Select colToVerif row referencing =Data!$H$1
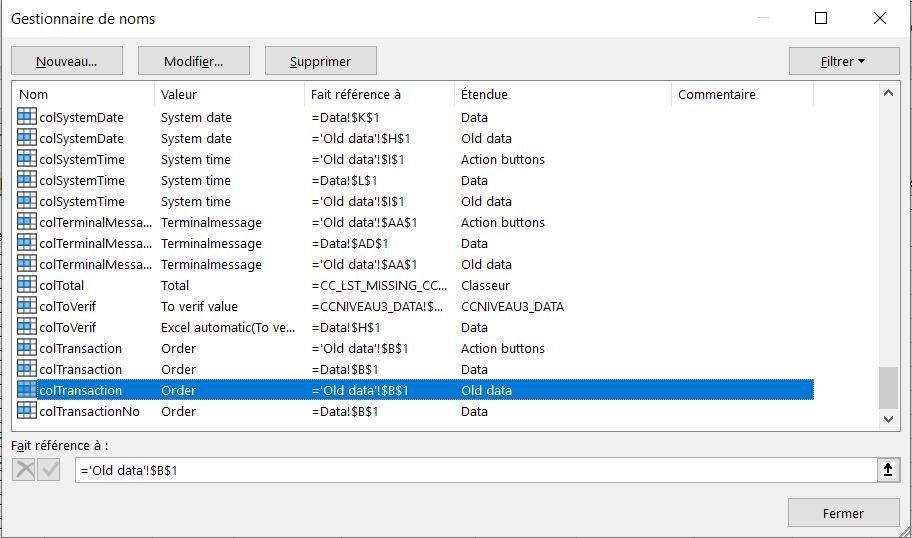912x538 pixels. (415, 327)
